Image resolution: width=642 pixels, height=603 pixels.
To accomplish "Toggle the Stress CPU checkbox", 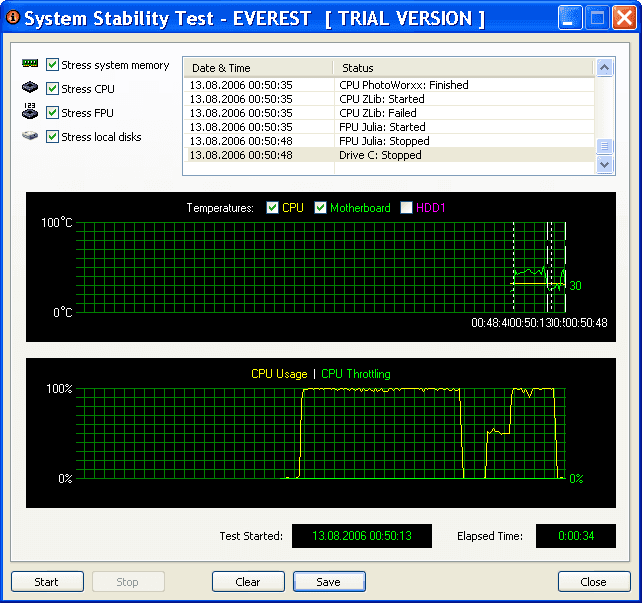I will point(52,88).
